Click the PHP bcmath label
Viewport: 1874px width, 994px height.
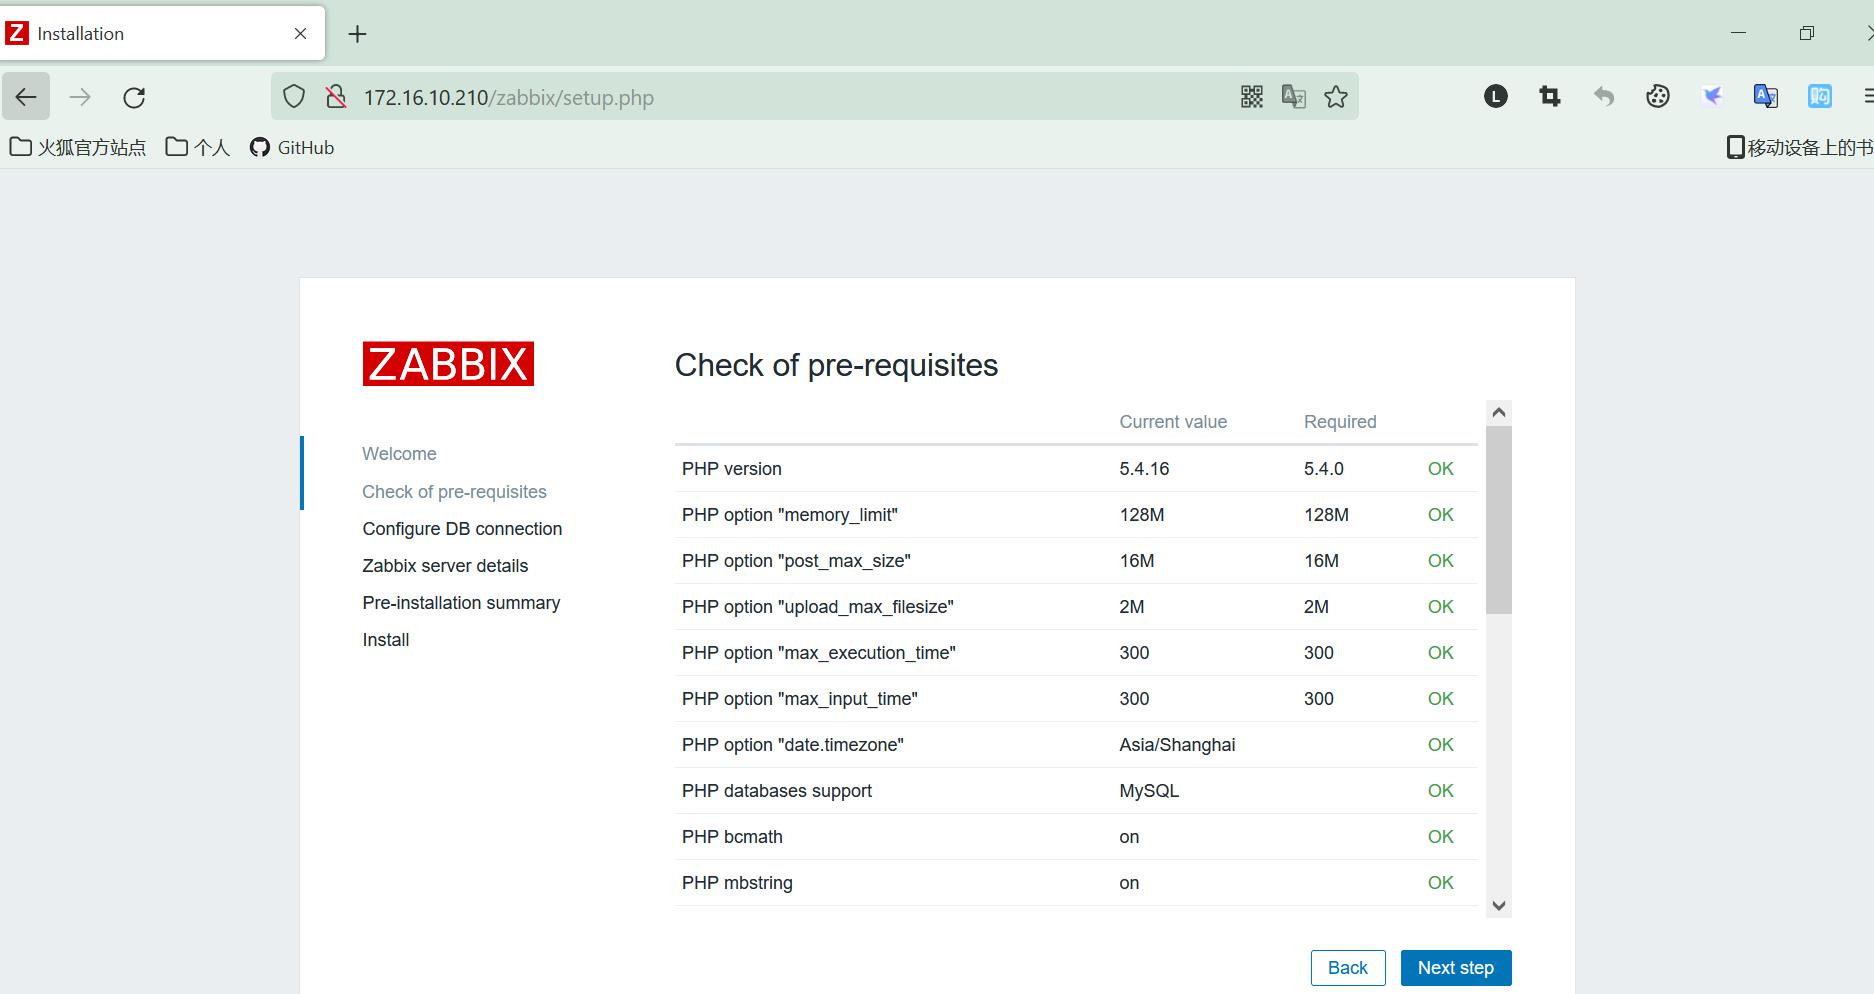tap(732, 837)
